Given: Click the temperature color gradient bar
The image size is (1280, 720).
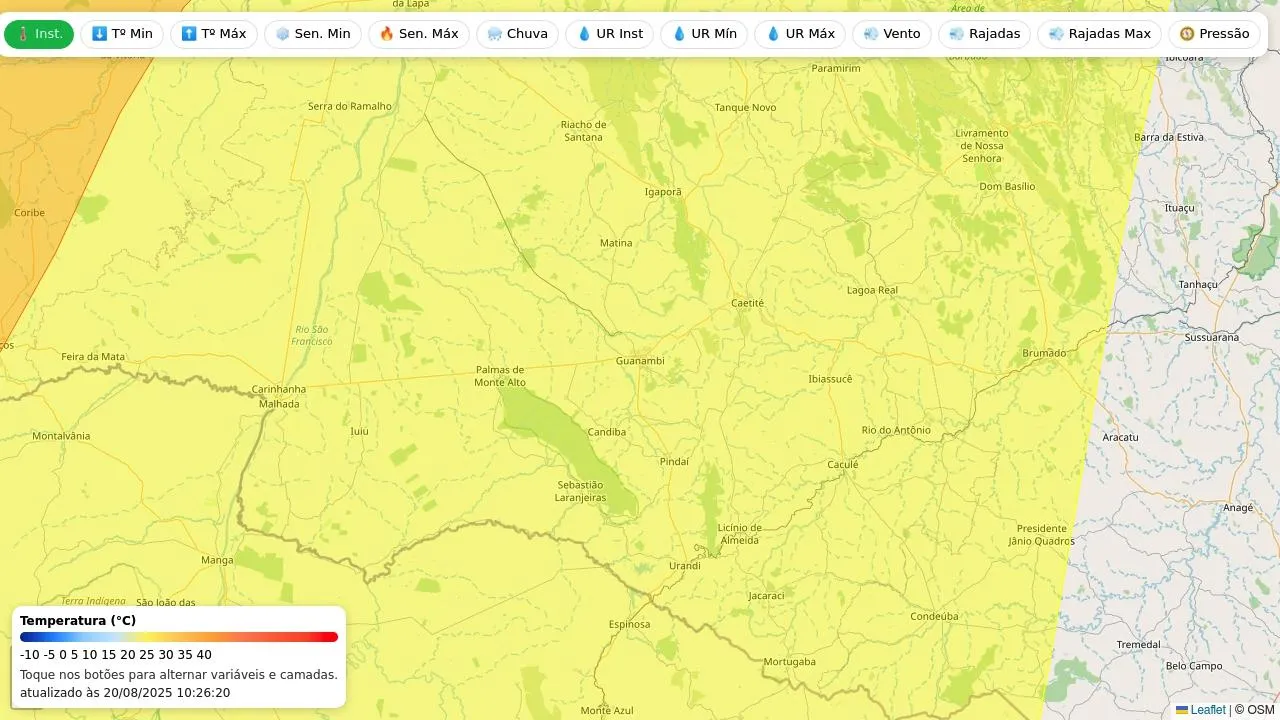Looking at the screenshot, I should 179,637.
